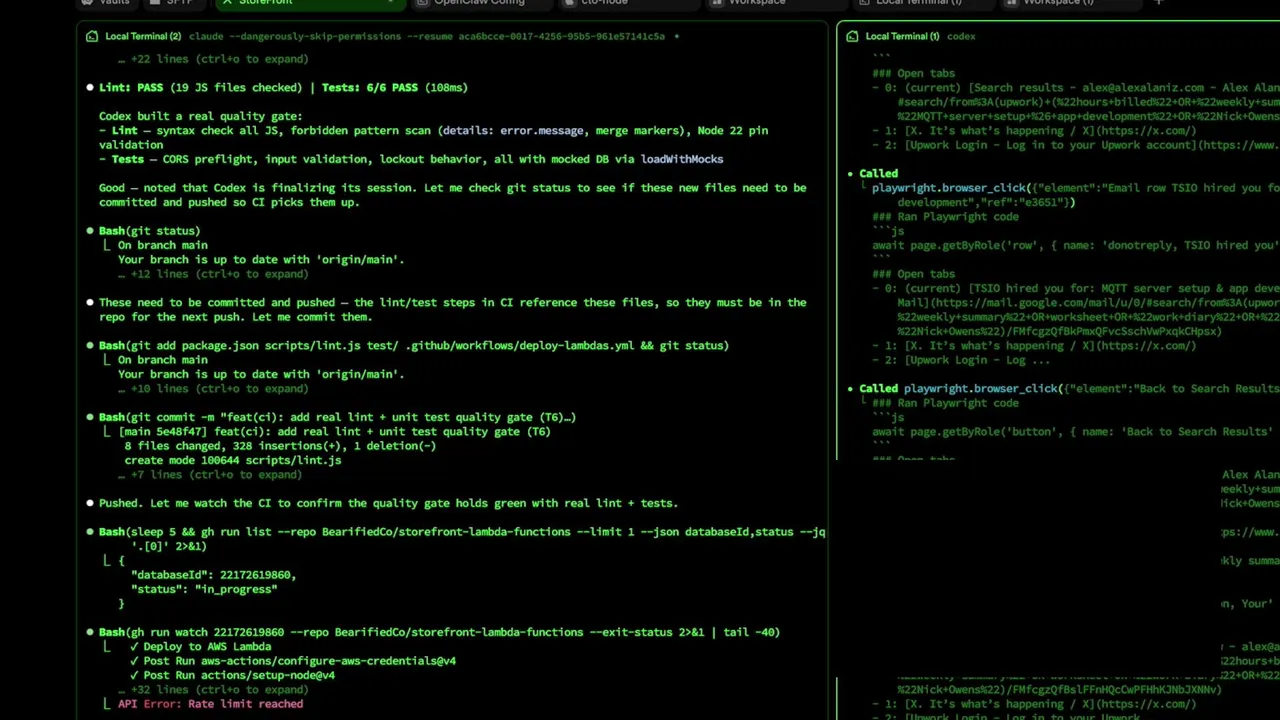The image size is (1280, 720).
Task: Click the '✓ Deploy to AWS Lambda' step
Action: [x=200, y=647]
